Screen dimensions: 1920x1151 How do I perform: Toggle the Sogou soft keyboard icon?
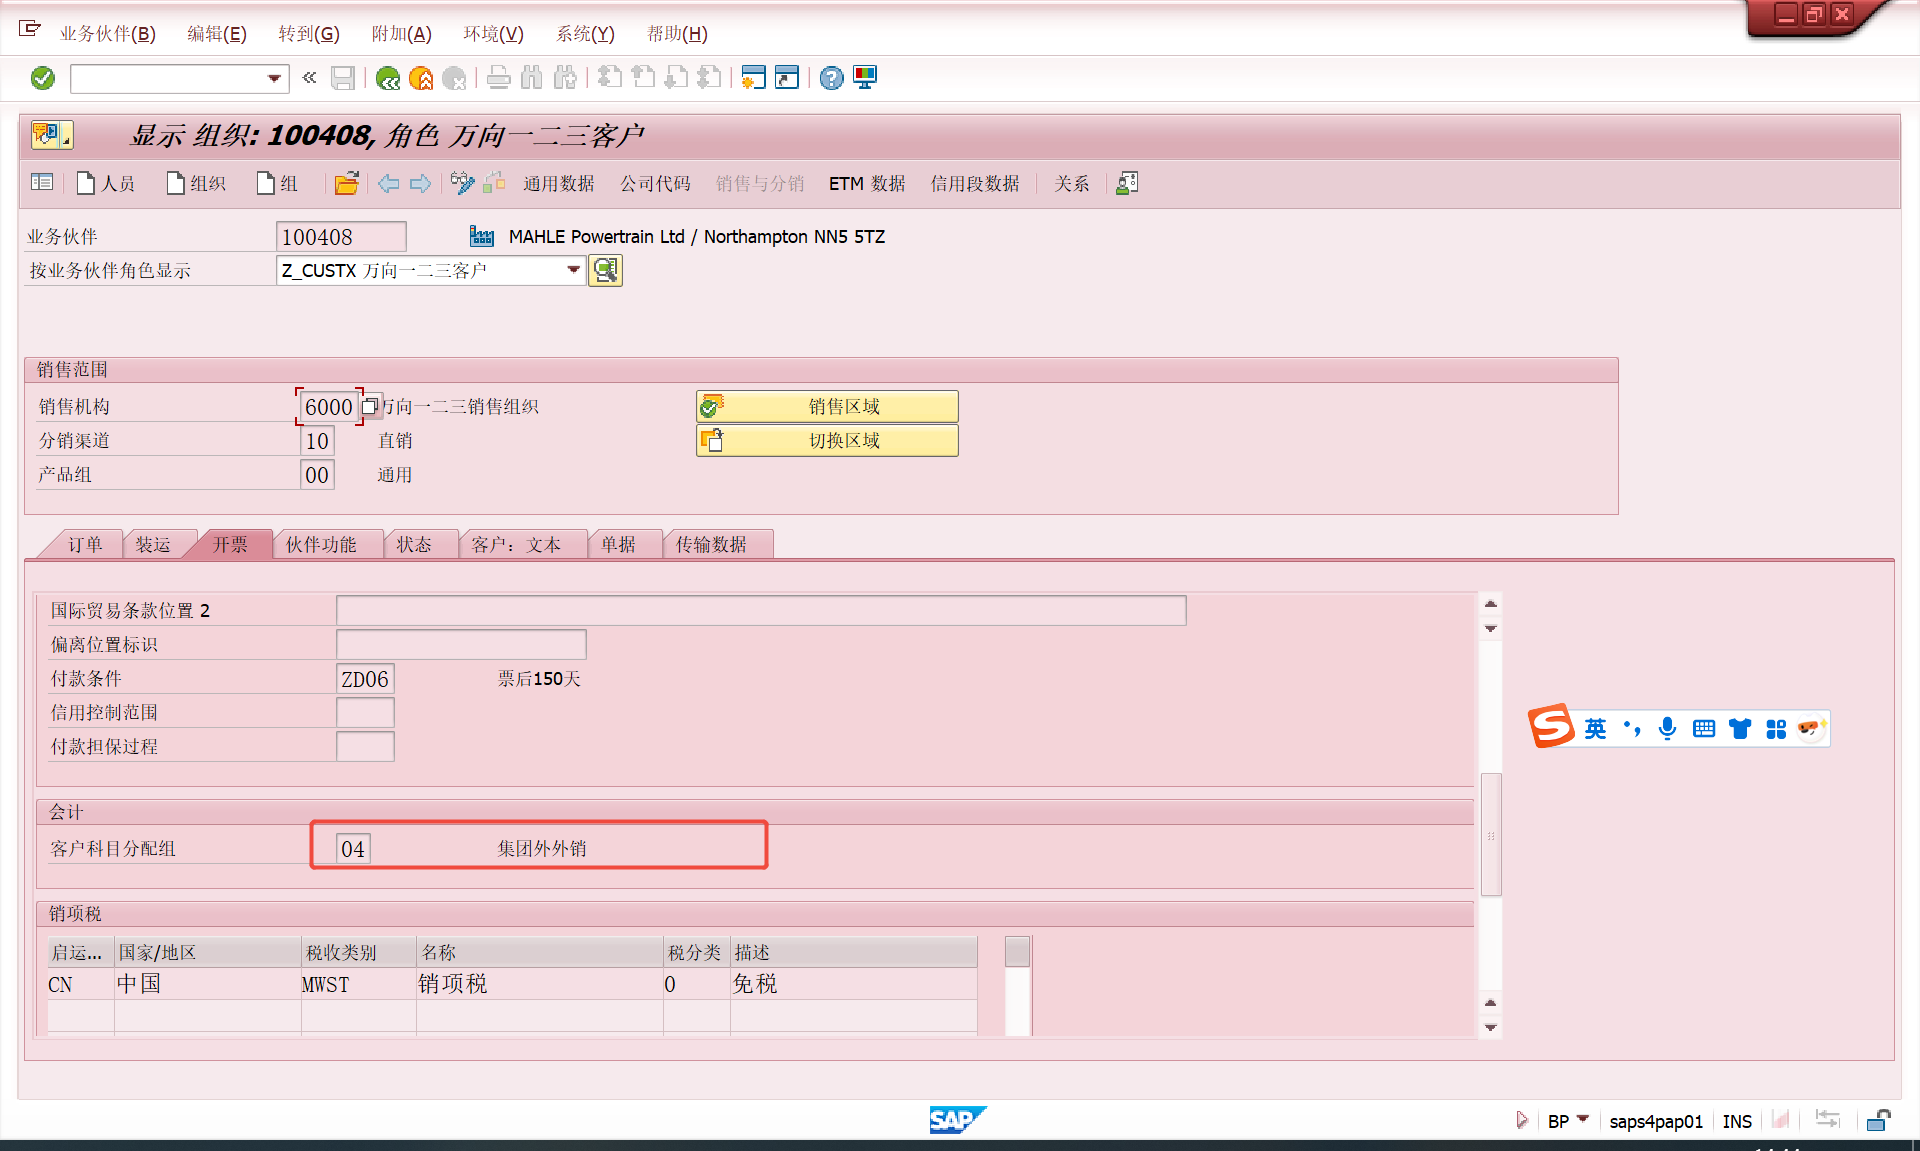click(1704, 729)
